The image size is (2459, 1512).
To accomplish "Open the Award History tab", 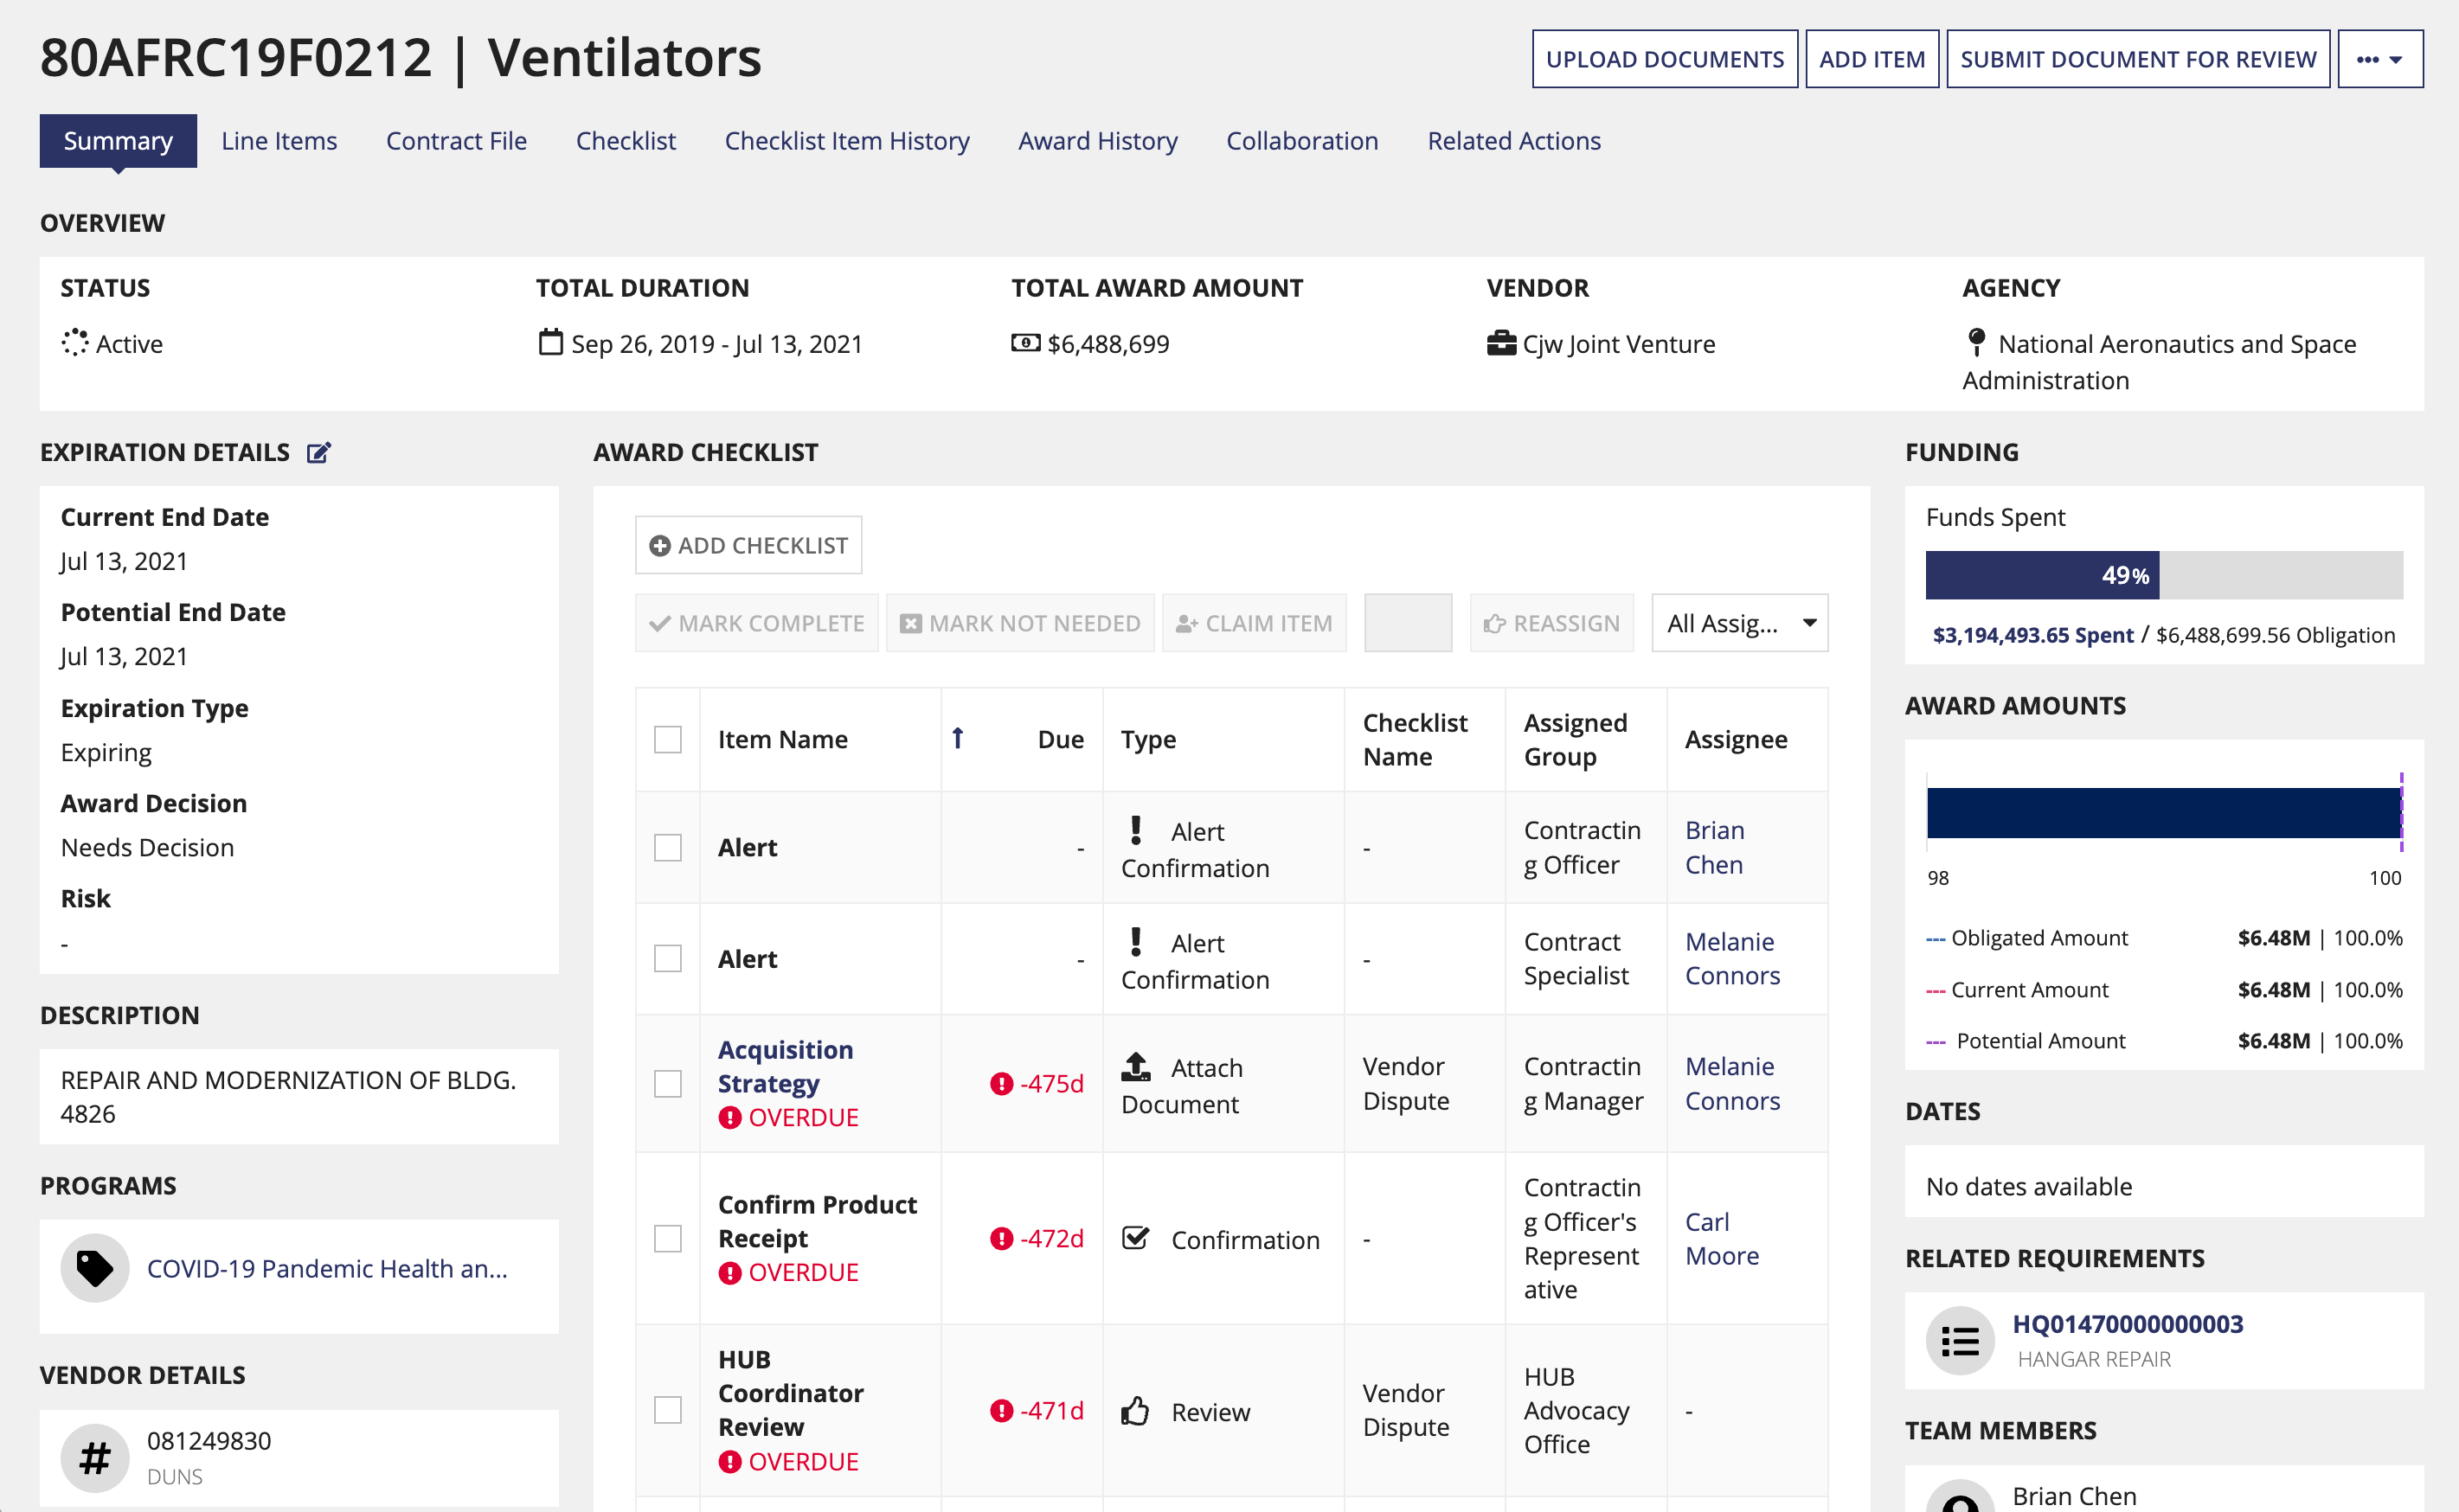I will tap(1098, 141).
